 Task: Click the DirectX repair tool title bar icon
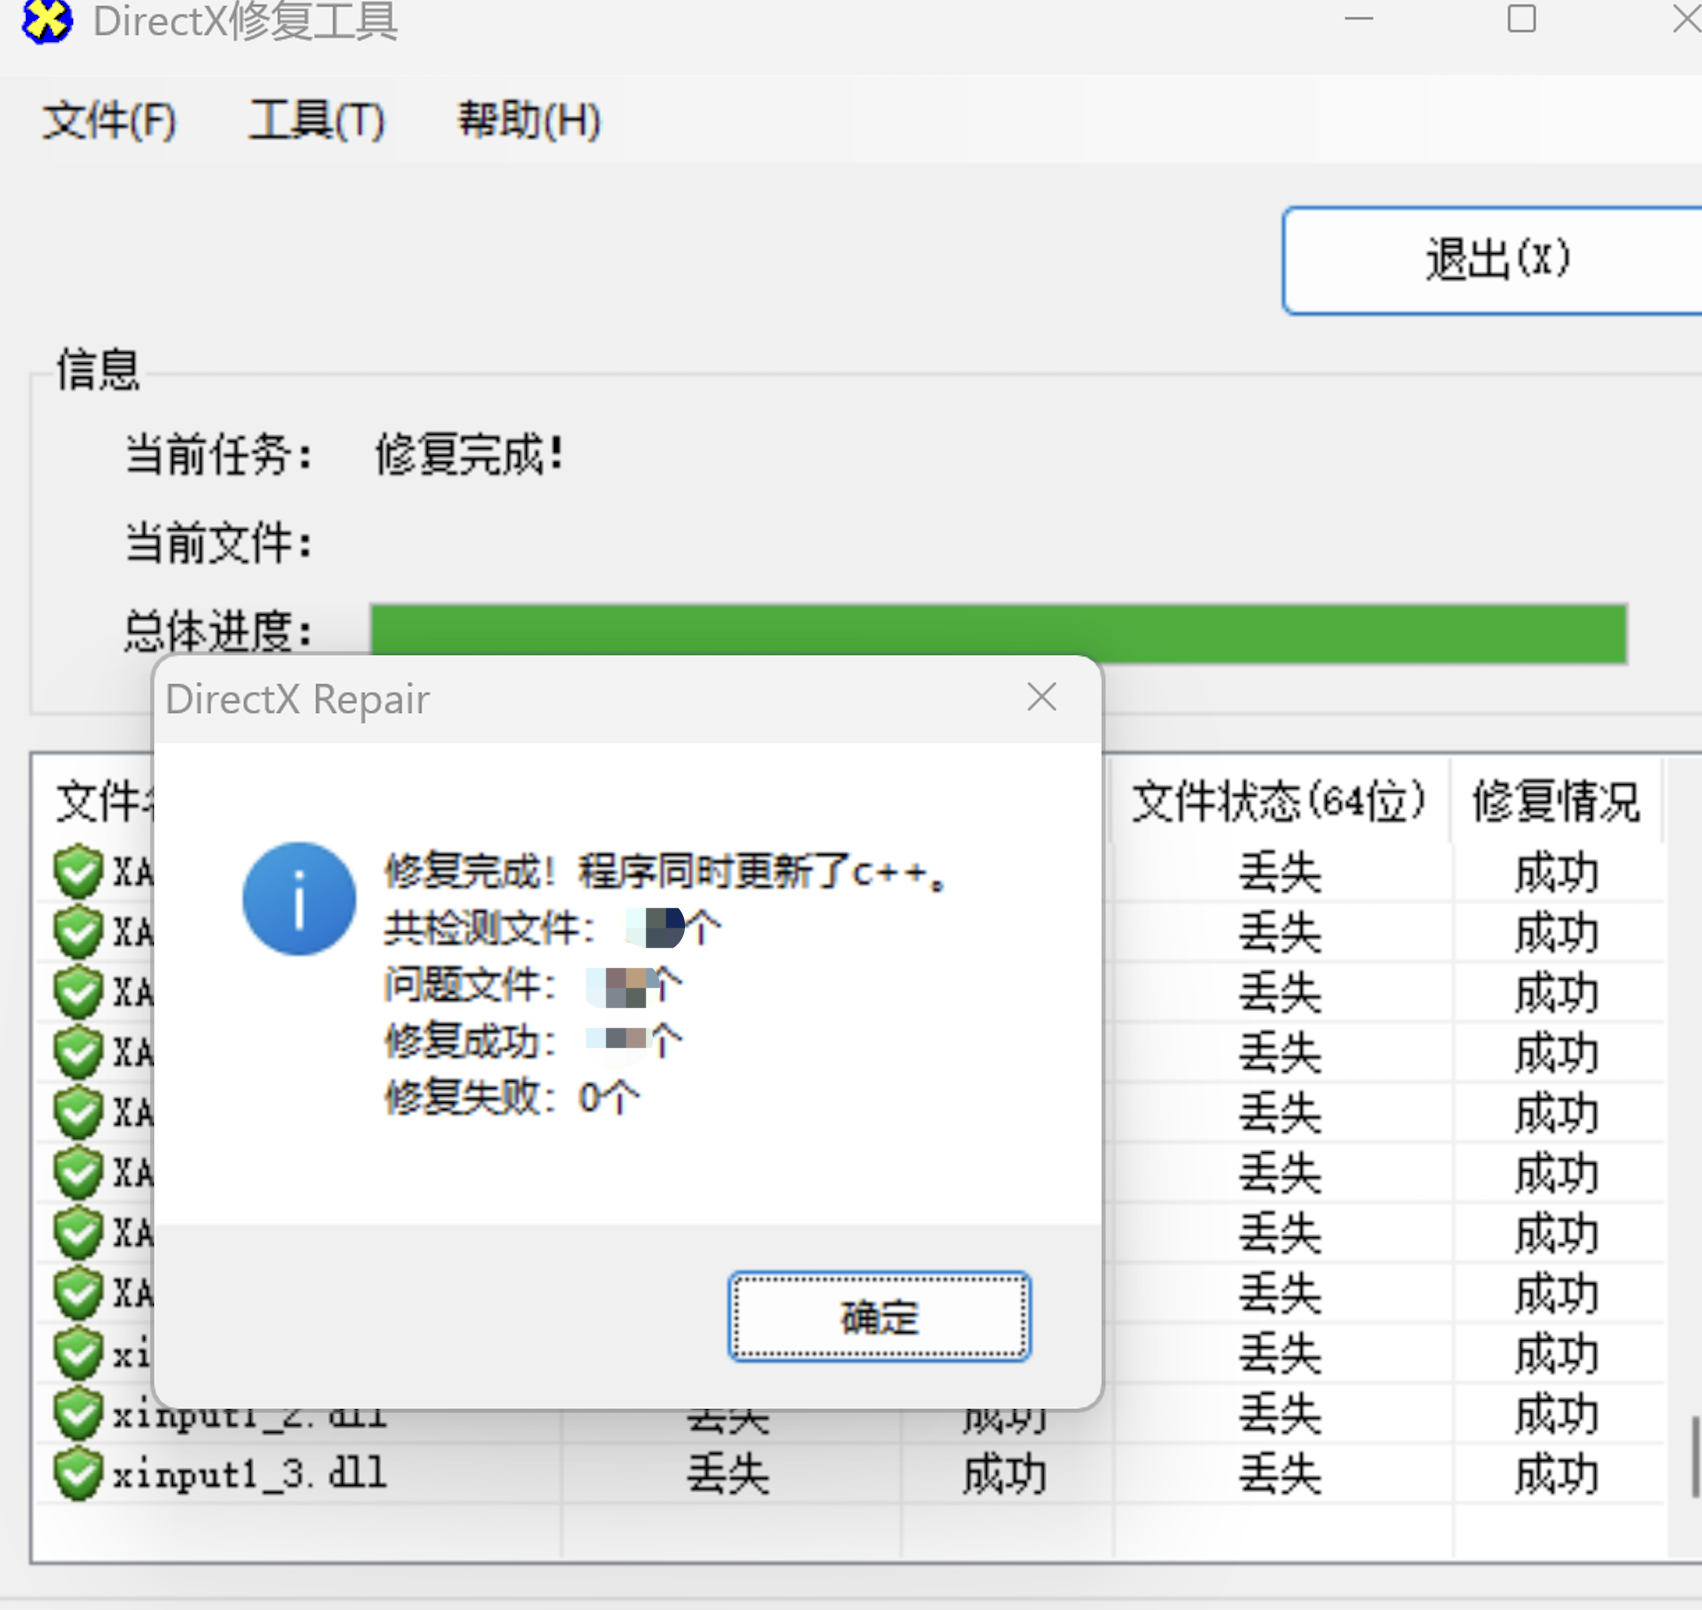47,20
